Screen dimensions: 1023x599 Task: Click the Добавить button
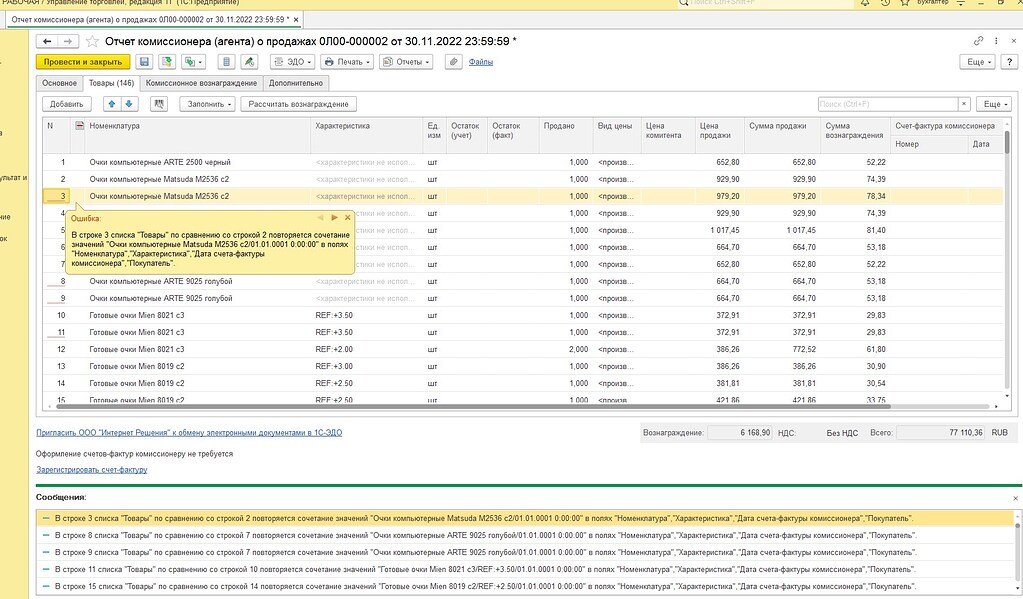point(67,104)
